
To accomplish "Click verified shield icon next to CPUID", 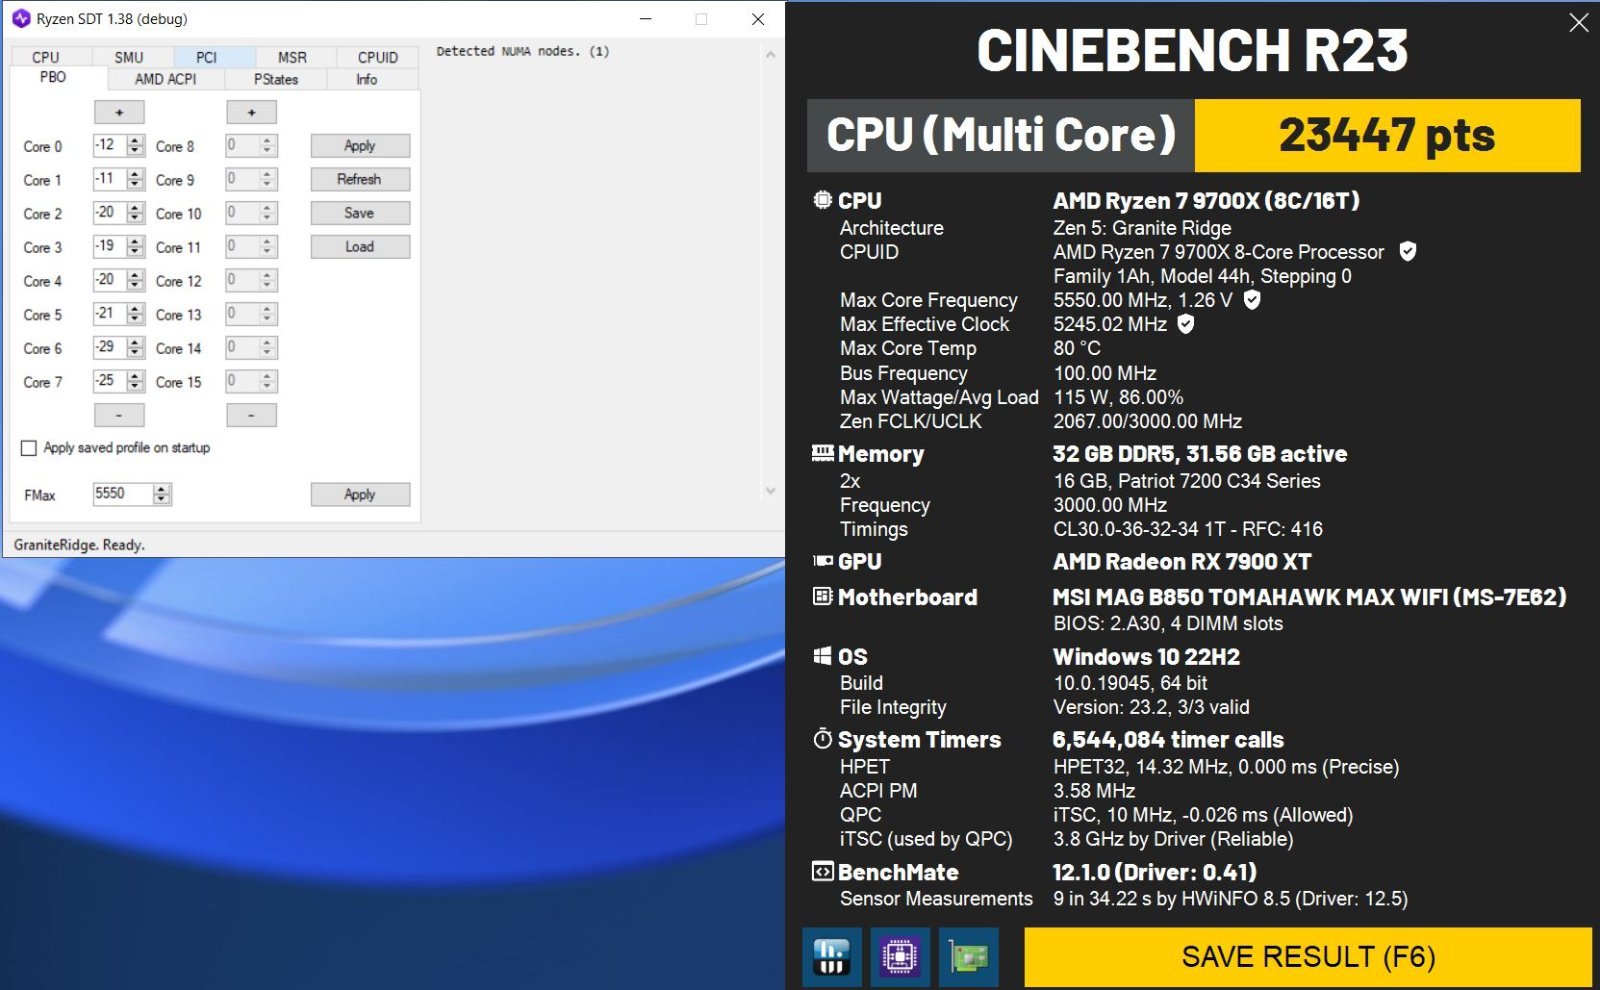I will 1408,252.
